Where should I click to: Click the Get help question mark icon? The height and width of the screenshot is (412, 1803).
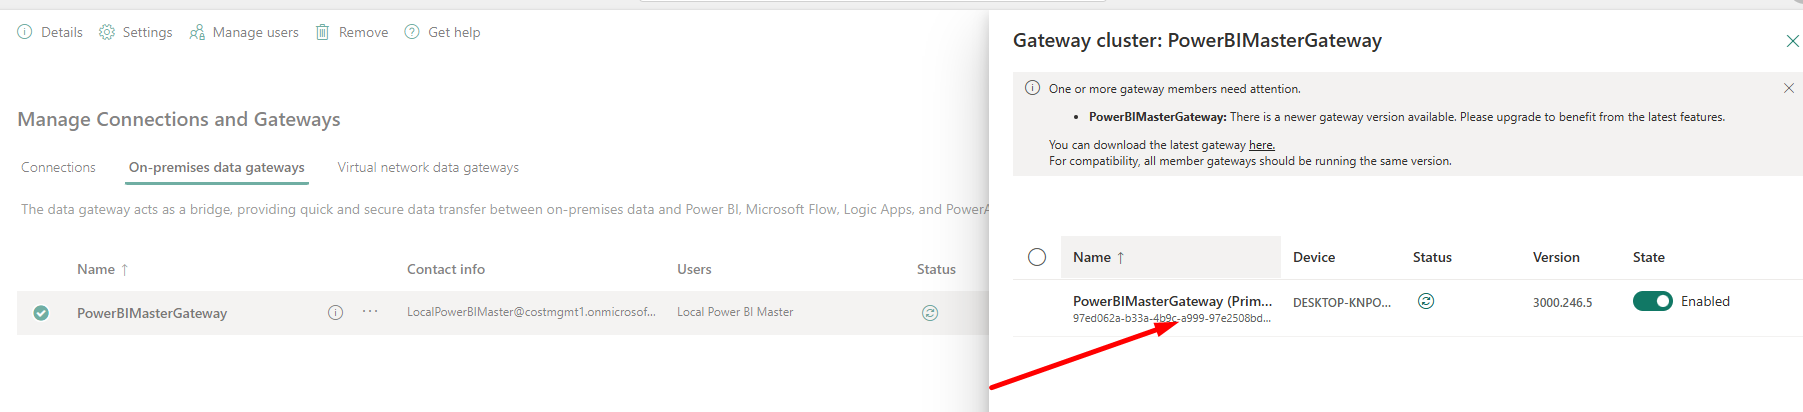pos(412,32)
